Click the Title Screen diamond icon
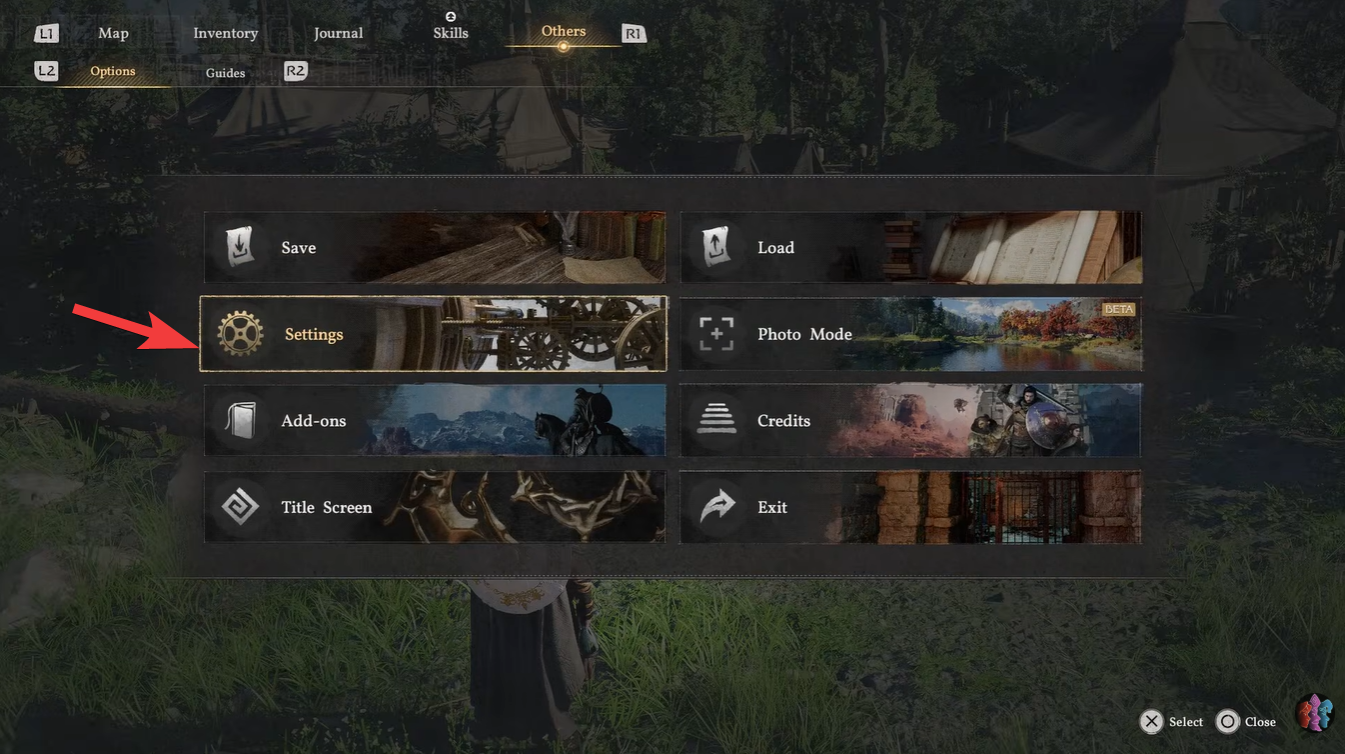 click(240, 507)
